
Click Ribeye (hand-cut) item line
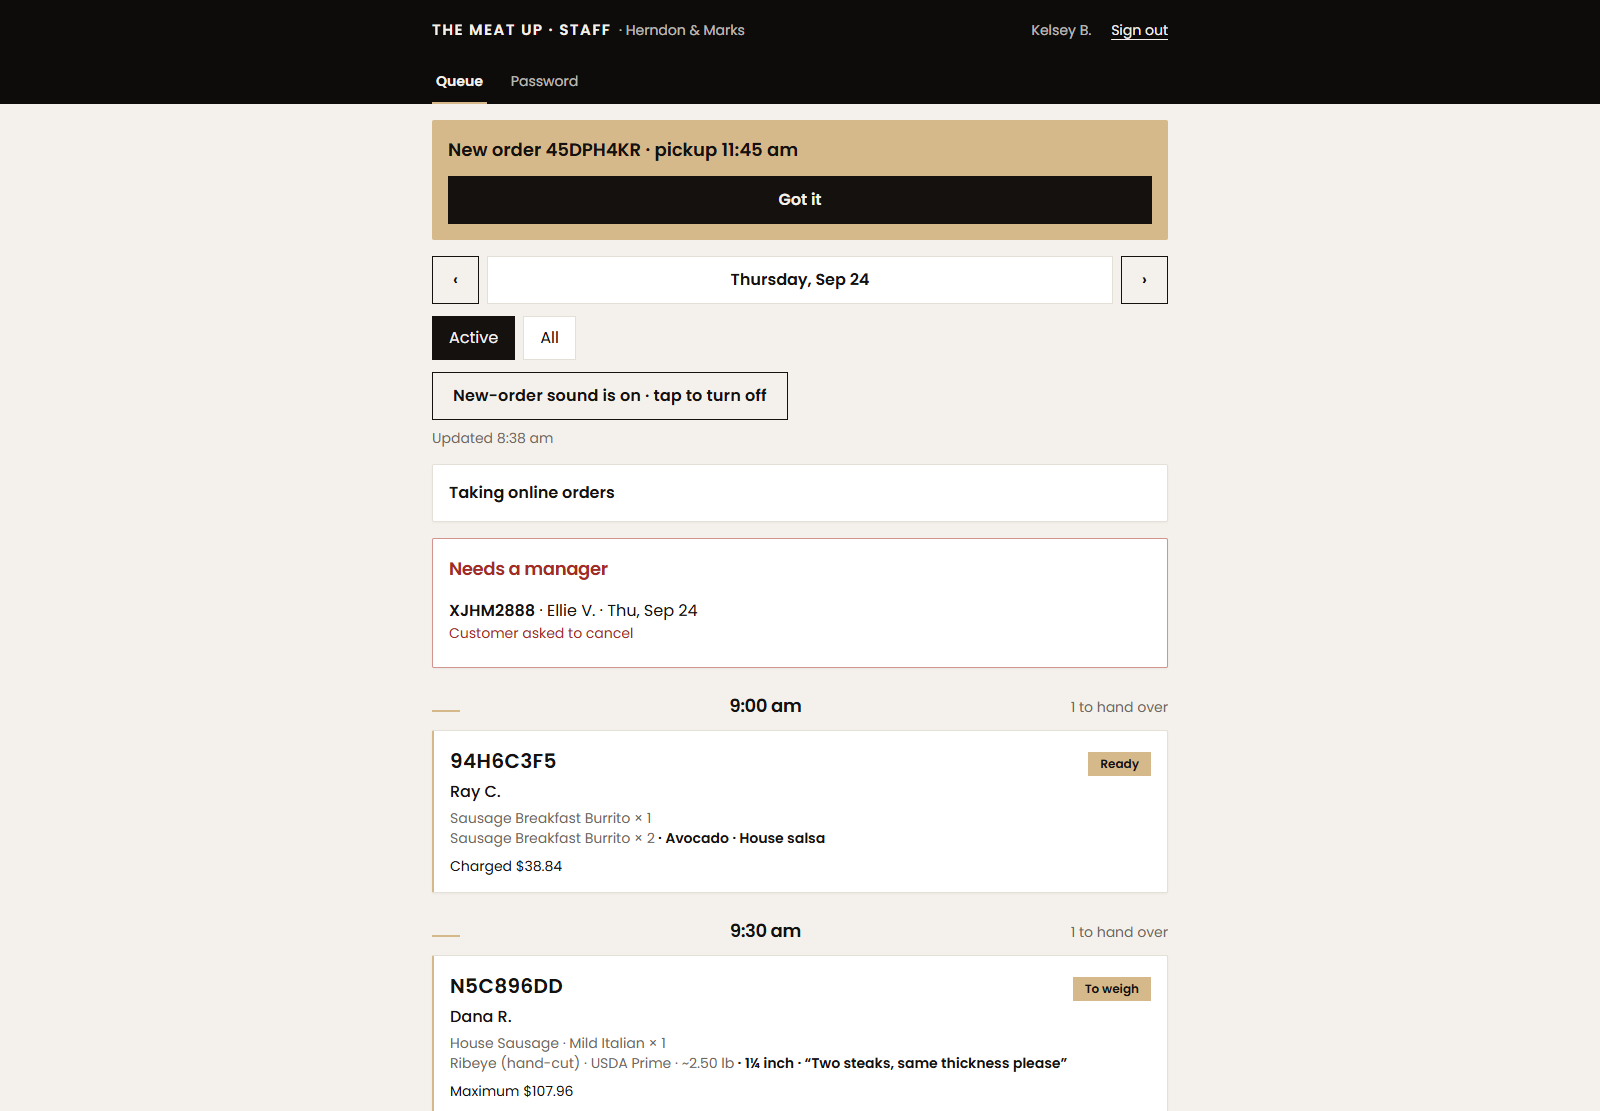[758, 1063]
